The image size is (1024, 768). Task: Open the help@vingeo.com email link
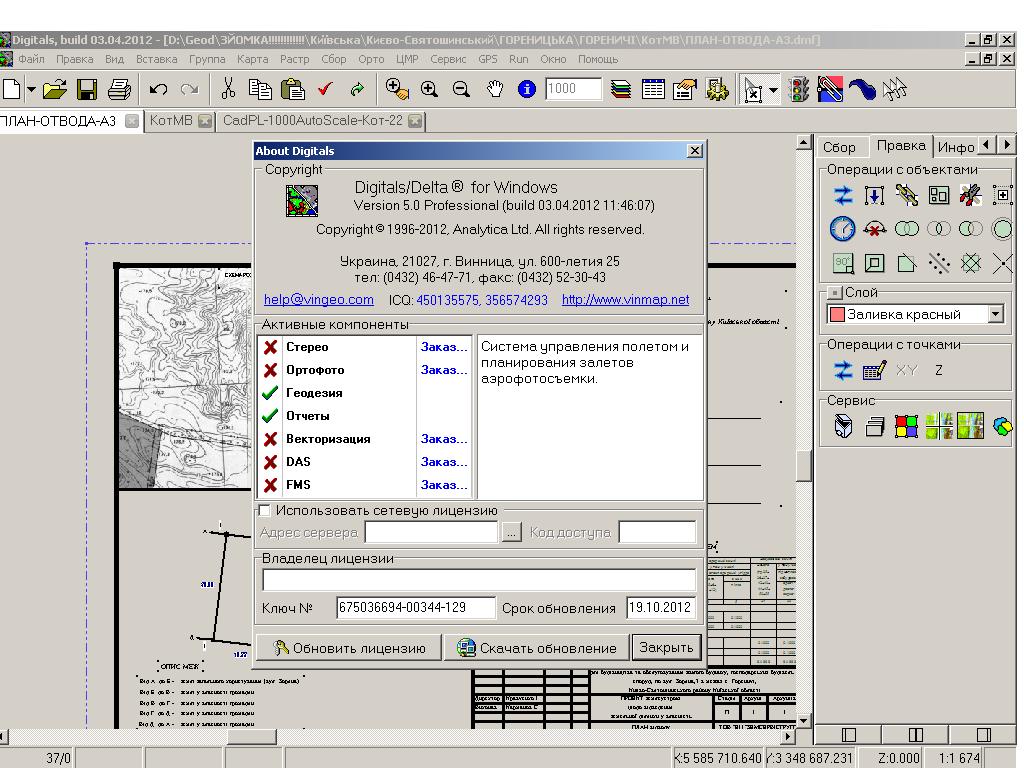click(x=319, y=300)
